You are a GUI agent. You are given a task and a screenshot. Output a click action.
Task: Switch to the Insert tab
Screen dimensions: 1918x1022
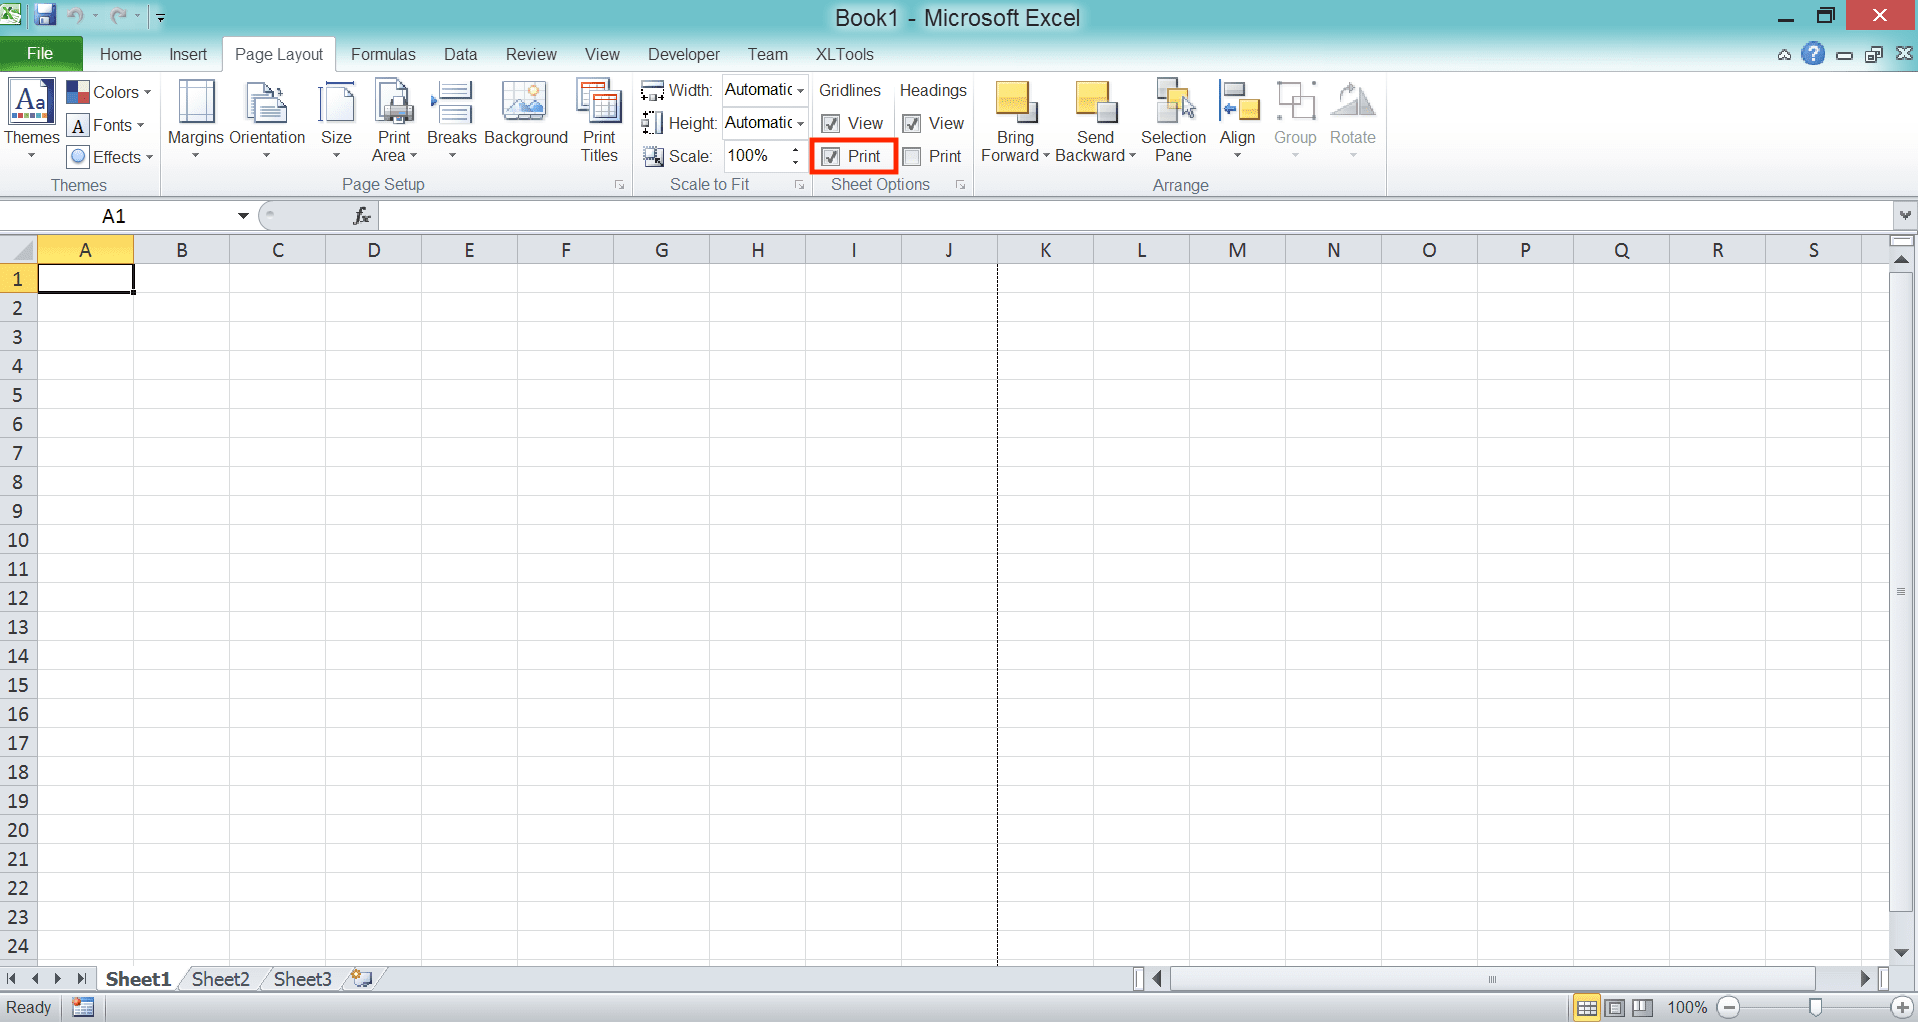188,54
